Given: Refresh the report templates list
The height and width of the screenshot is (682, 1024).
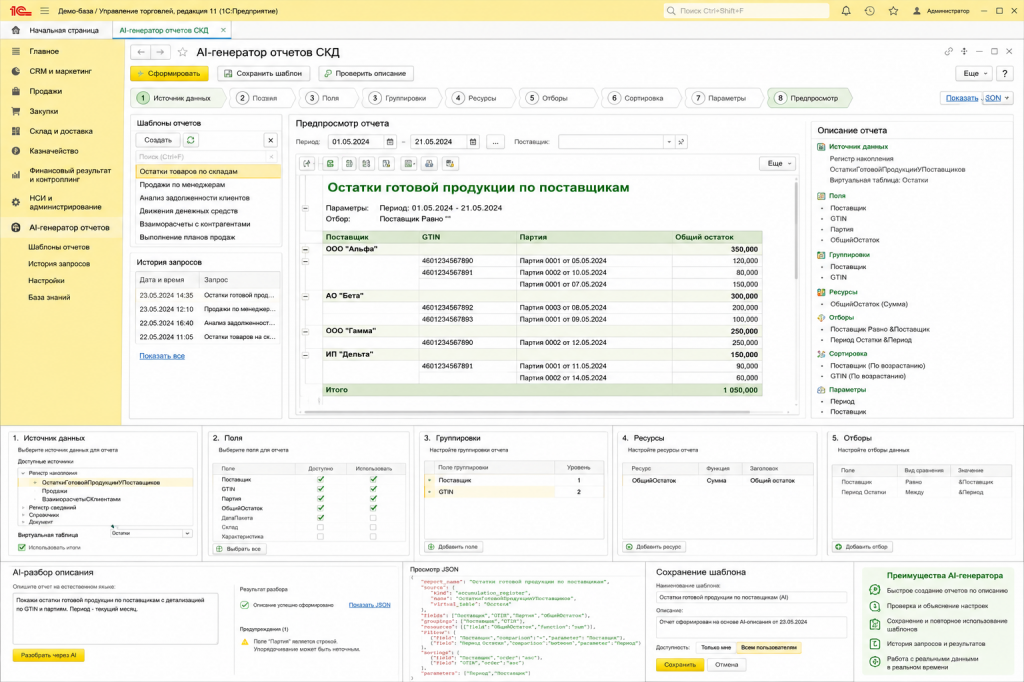Looking at the screenshot, I should click(191, 140).
